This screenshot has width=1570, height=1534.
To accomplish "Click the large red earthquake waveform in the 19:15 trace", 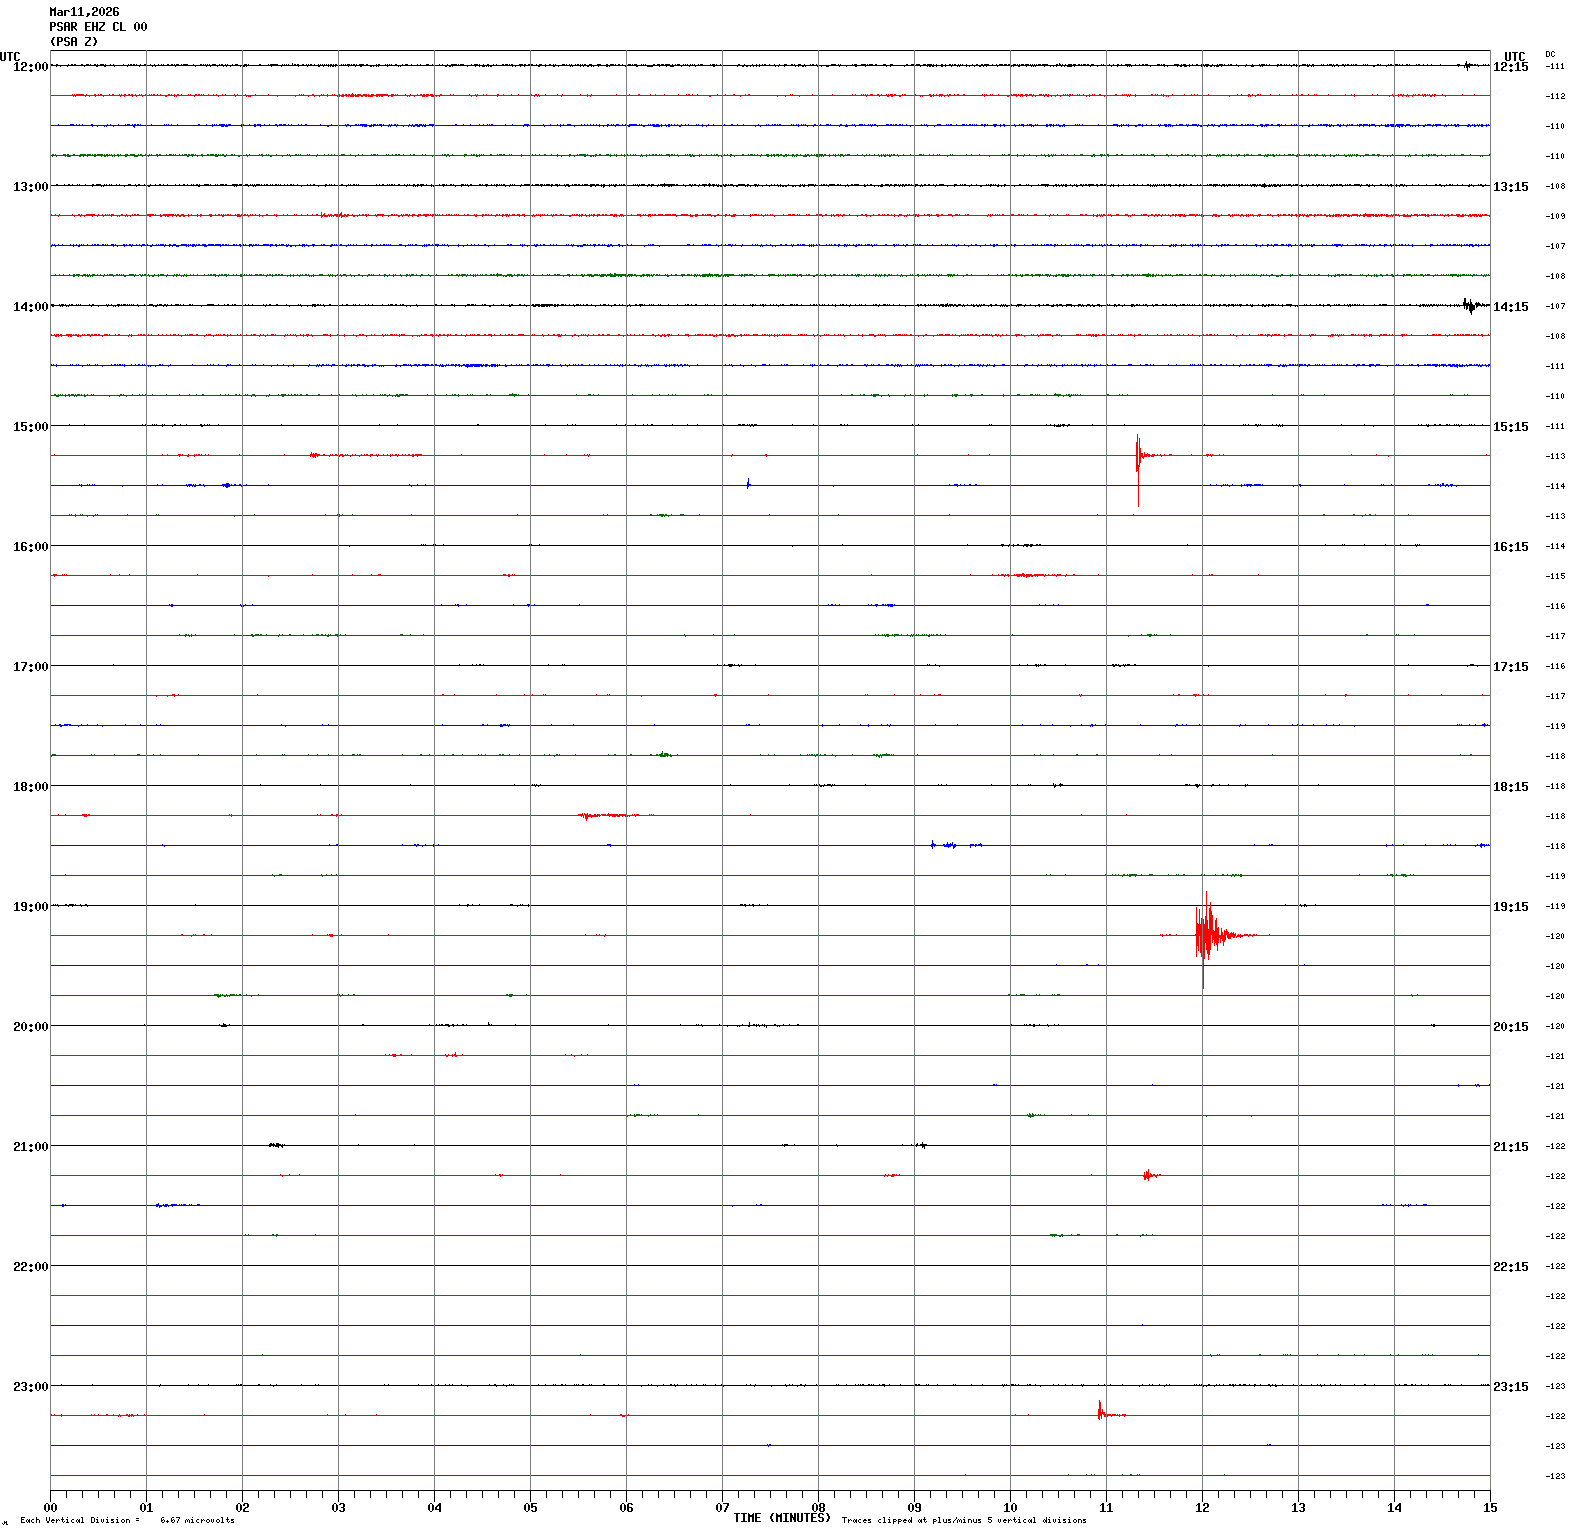I will (1207, 934).
